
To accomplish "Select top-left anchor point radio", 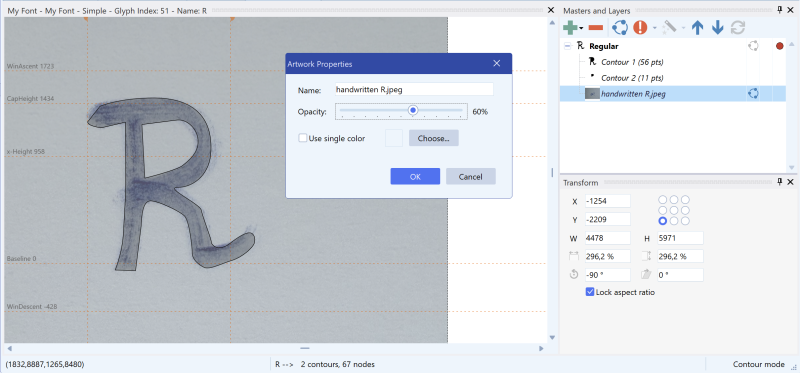I will (663, 200).
